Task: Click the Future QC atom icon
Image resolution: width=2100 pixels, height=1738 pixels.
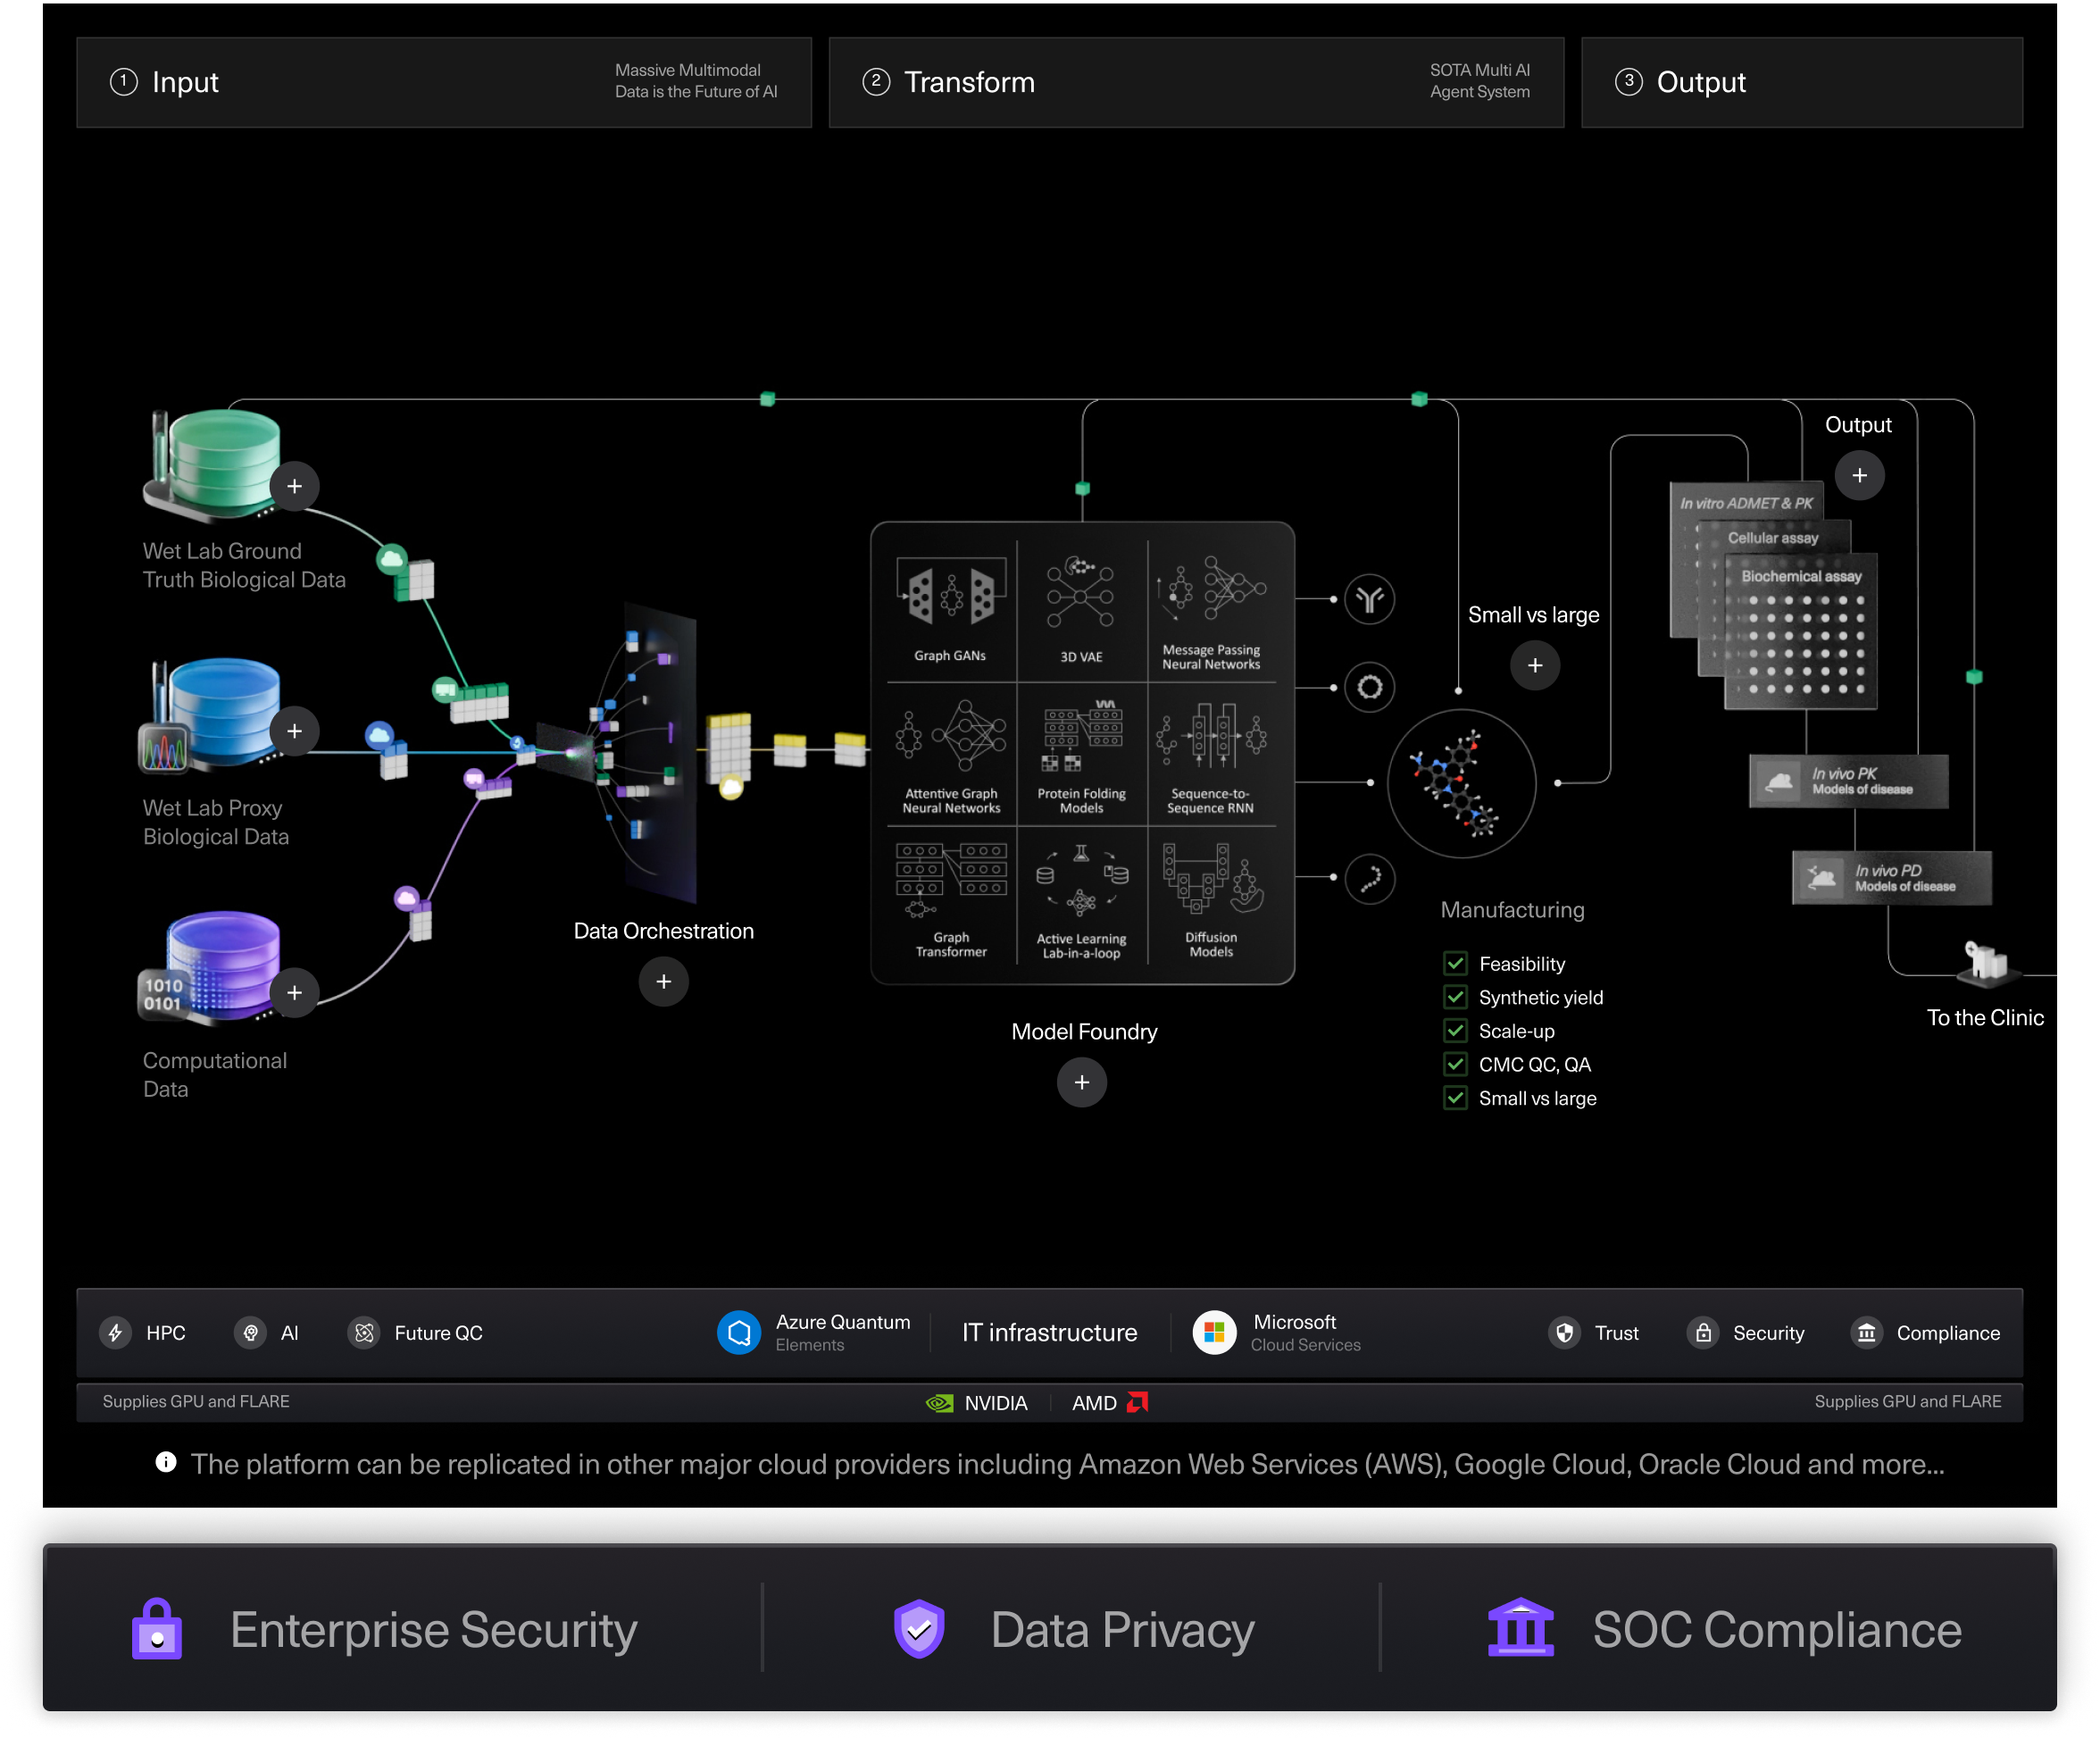Action: click(364, 1333)
